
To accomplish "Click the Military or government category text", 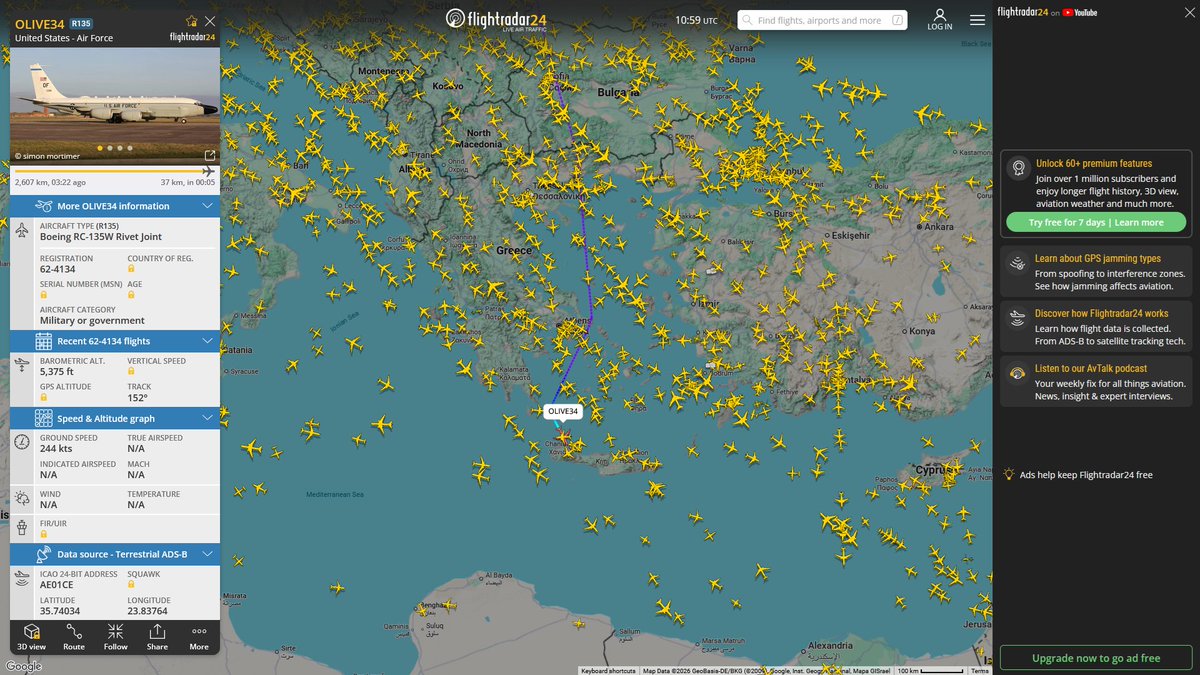I will click(x=92, y=321).
